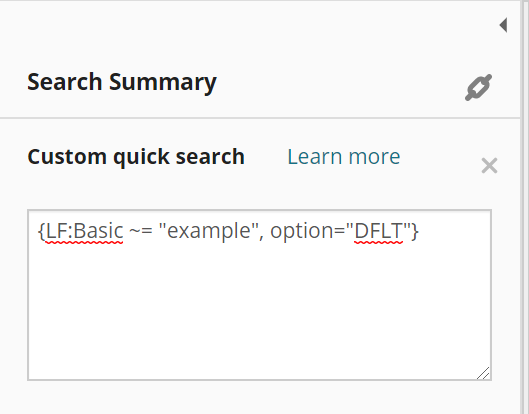Screen dimensions: 529x414
Task: Click the textarea resize grip corner
Action: [484, 373]
